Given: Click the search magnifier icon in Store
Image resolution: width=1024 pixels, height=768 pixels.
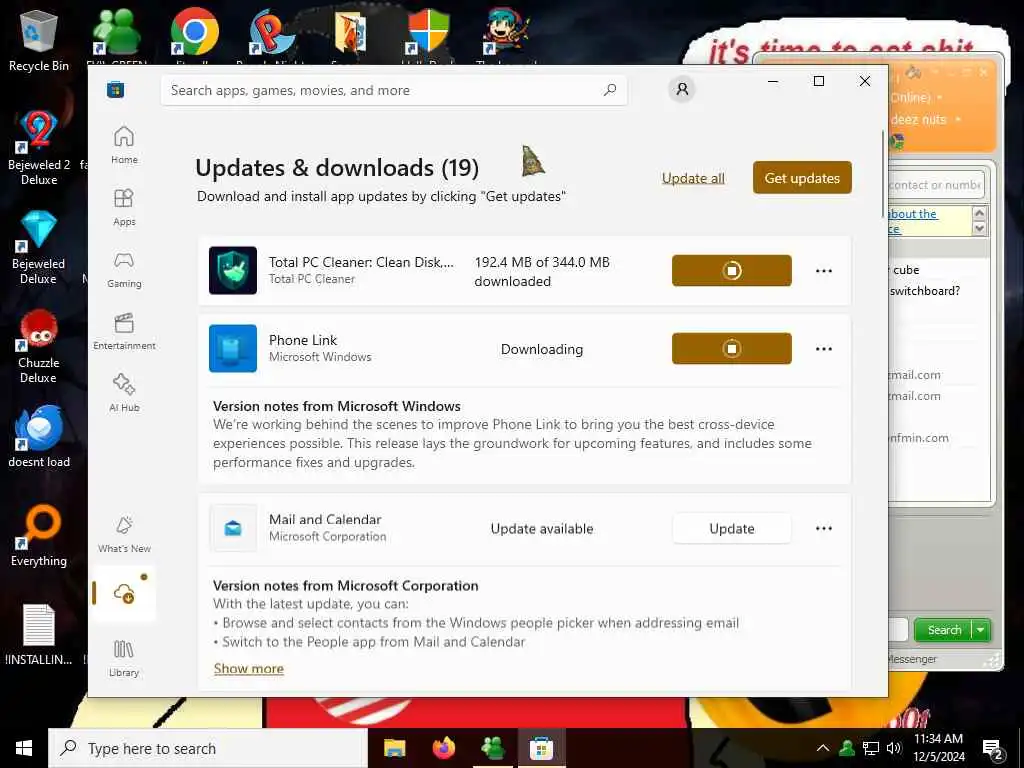Looking at the screenshot, I should tap(610, 90).
